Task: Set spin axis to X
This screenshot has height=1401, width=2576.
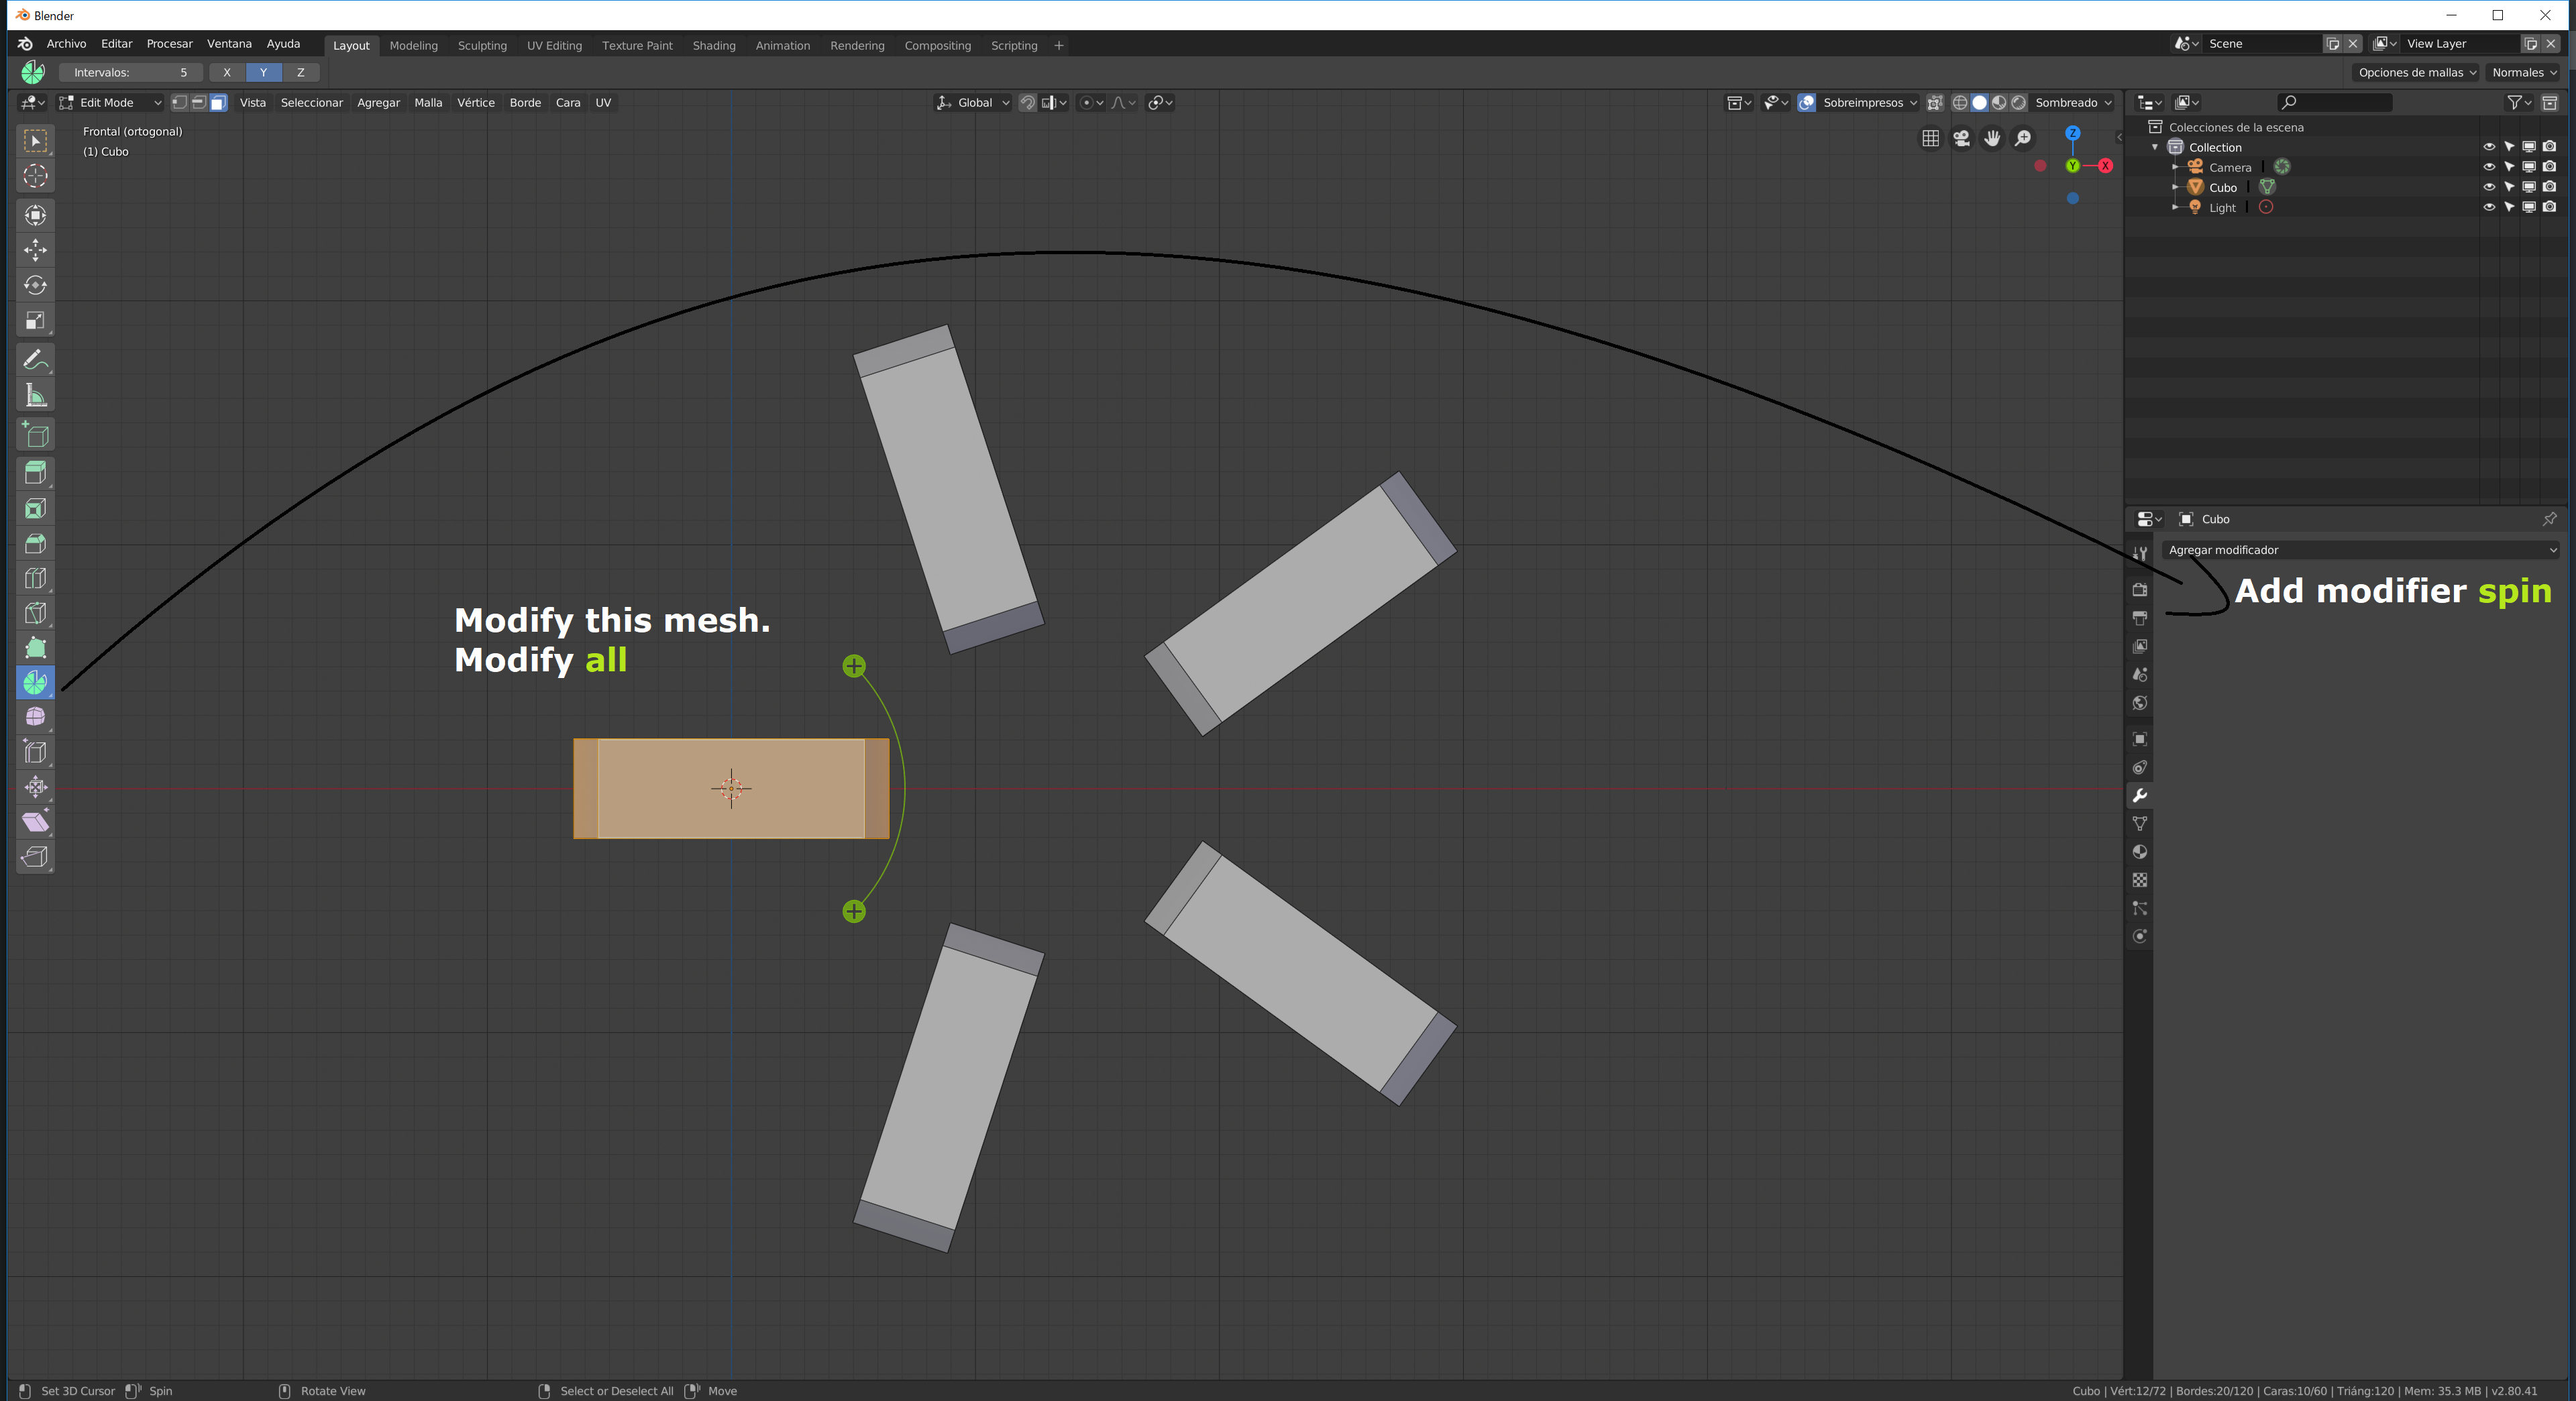Action: pos(227,72)
